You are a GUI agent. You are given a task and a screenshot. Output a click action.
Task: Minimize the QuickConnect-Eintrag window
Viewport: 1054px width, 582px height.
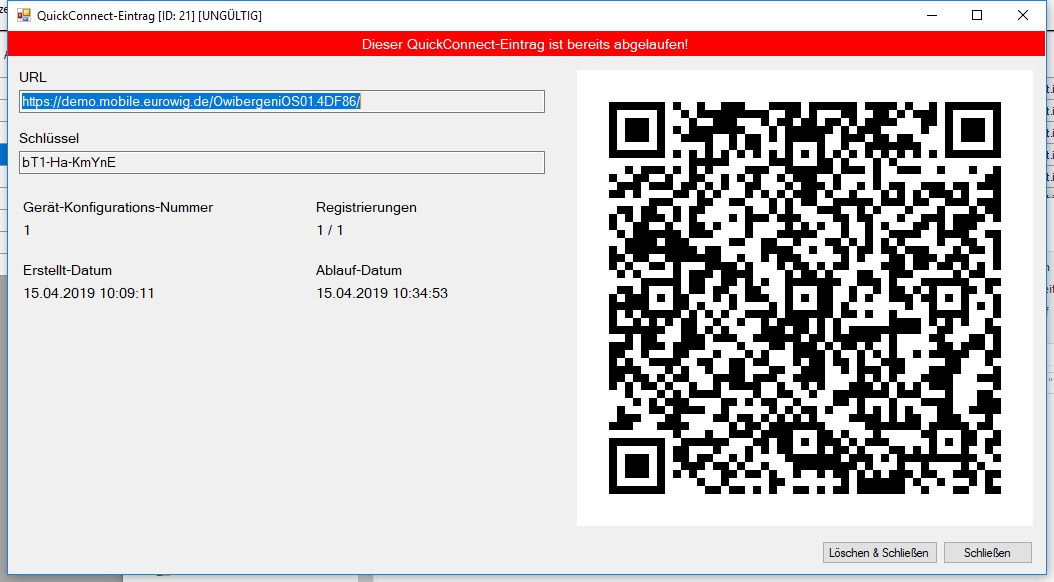pyautogui.click(x=932, y=15)
